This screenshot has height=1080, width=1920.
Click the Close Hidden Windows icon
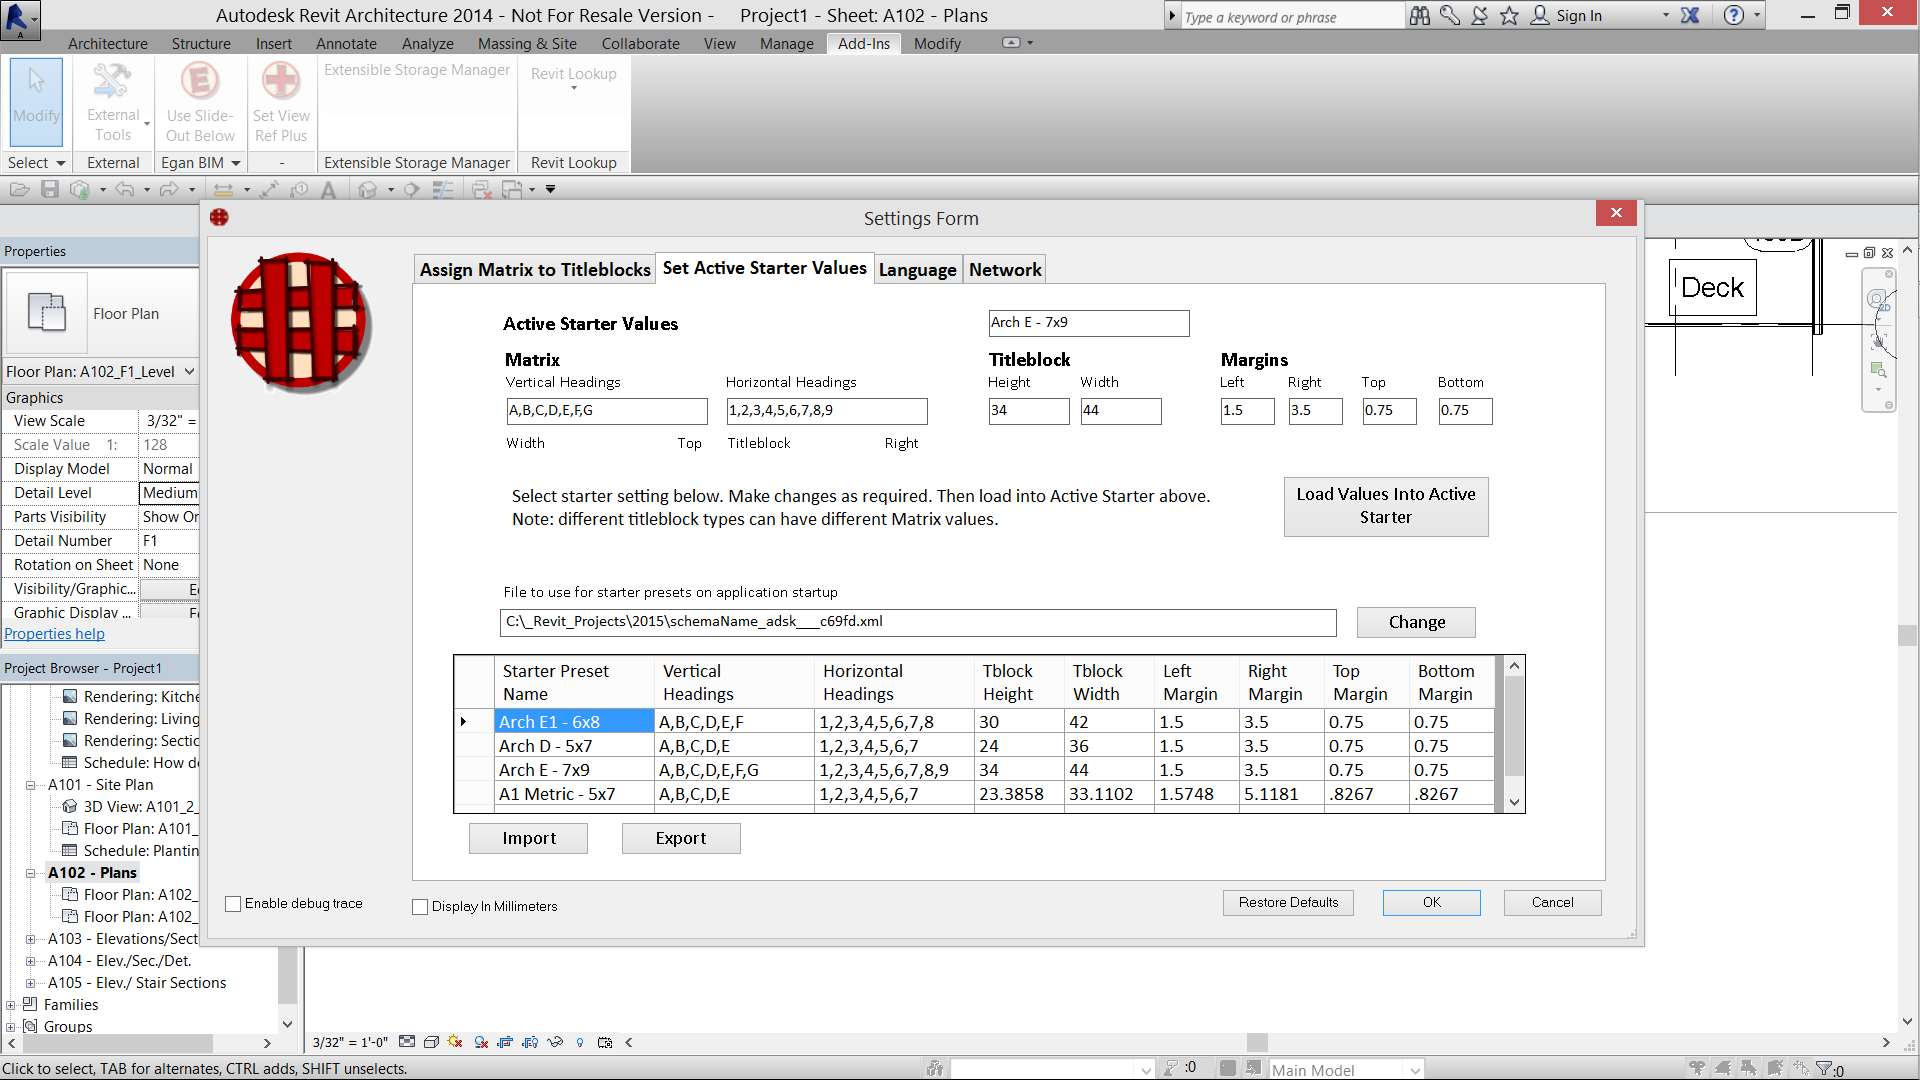point(482,190)
